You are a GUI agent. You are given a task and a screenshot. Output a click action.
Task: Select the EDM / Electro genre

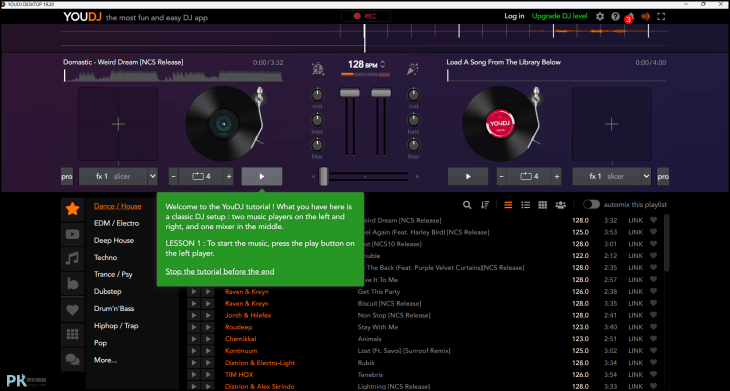116,223
